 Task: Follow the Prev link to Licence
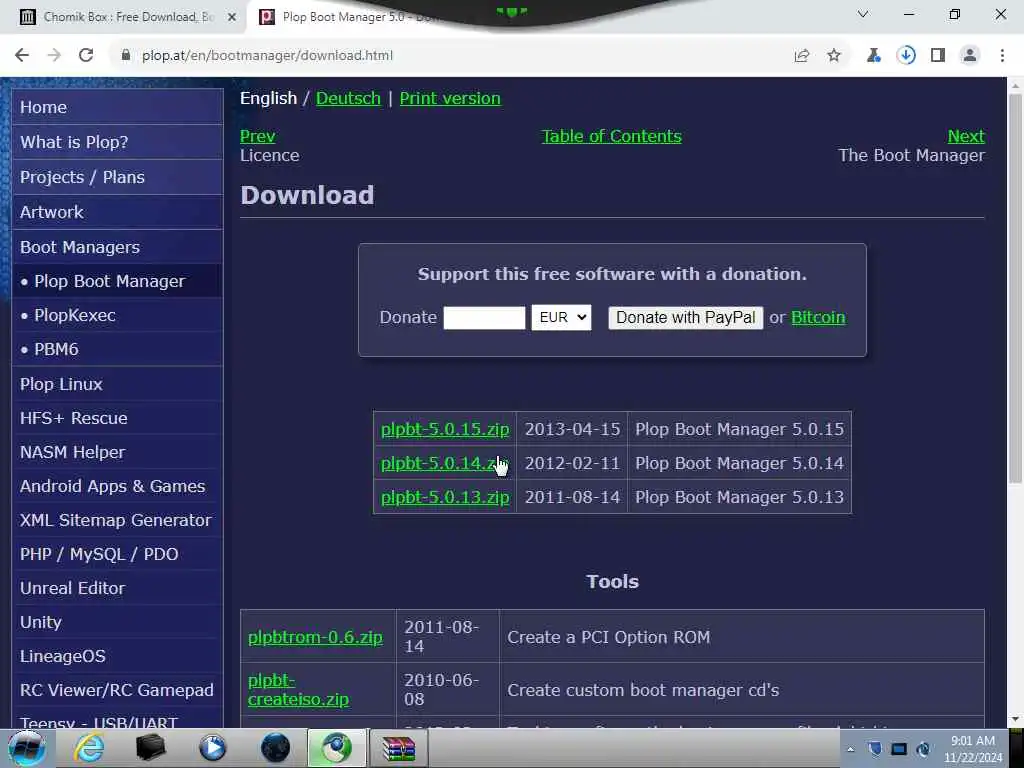(257, 136)
